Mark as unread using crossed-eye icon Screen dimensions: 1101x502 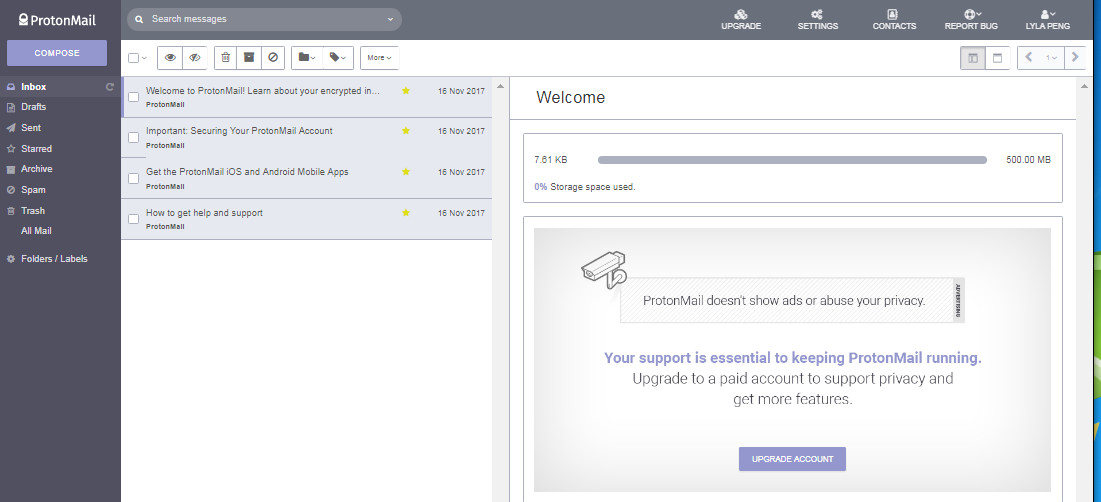pos(195,58)
